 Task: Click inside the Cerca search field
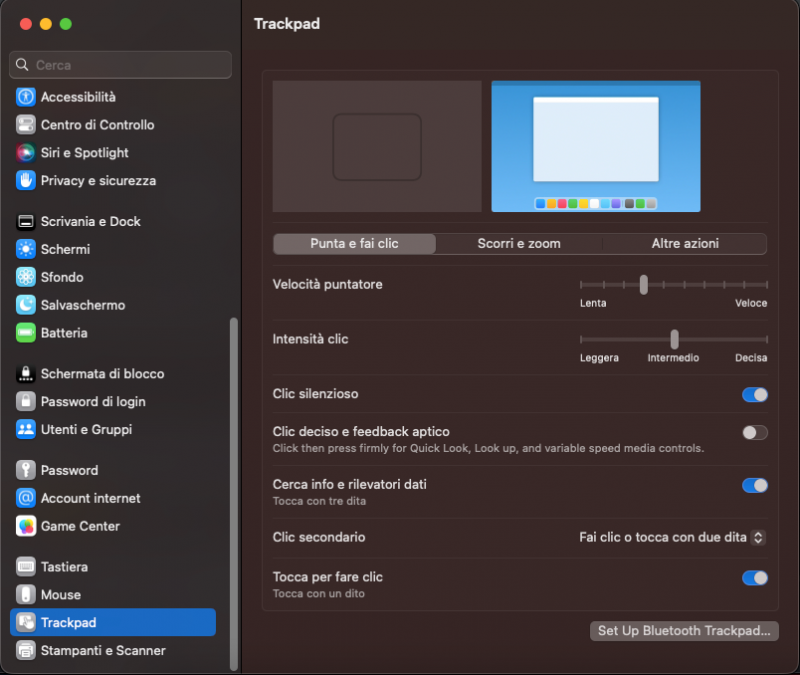119,64
